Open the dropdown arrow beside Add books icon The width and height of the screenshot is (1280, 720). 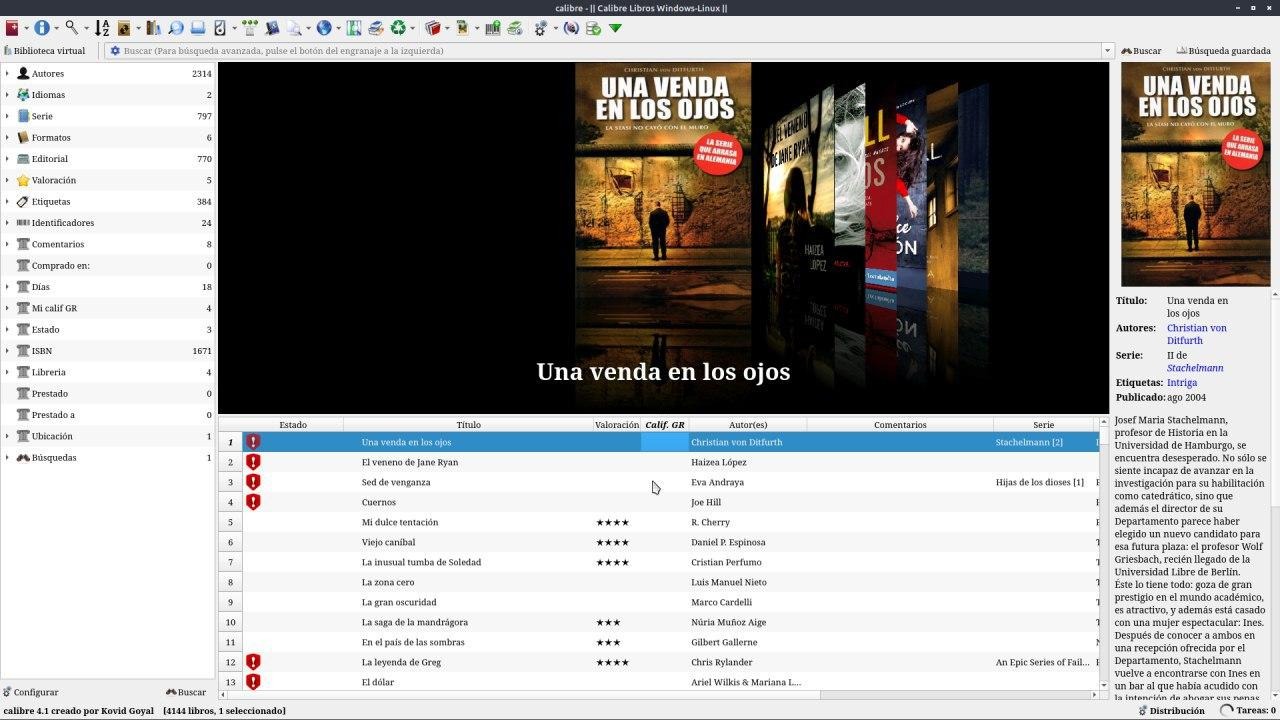tap(26, 29)
